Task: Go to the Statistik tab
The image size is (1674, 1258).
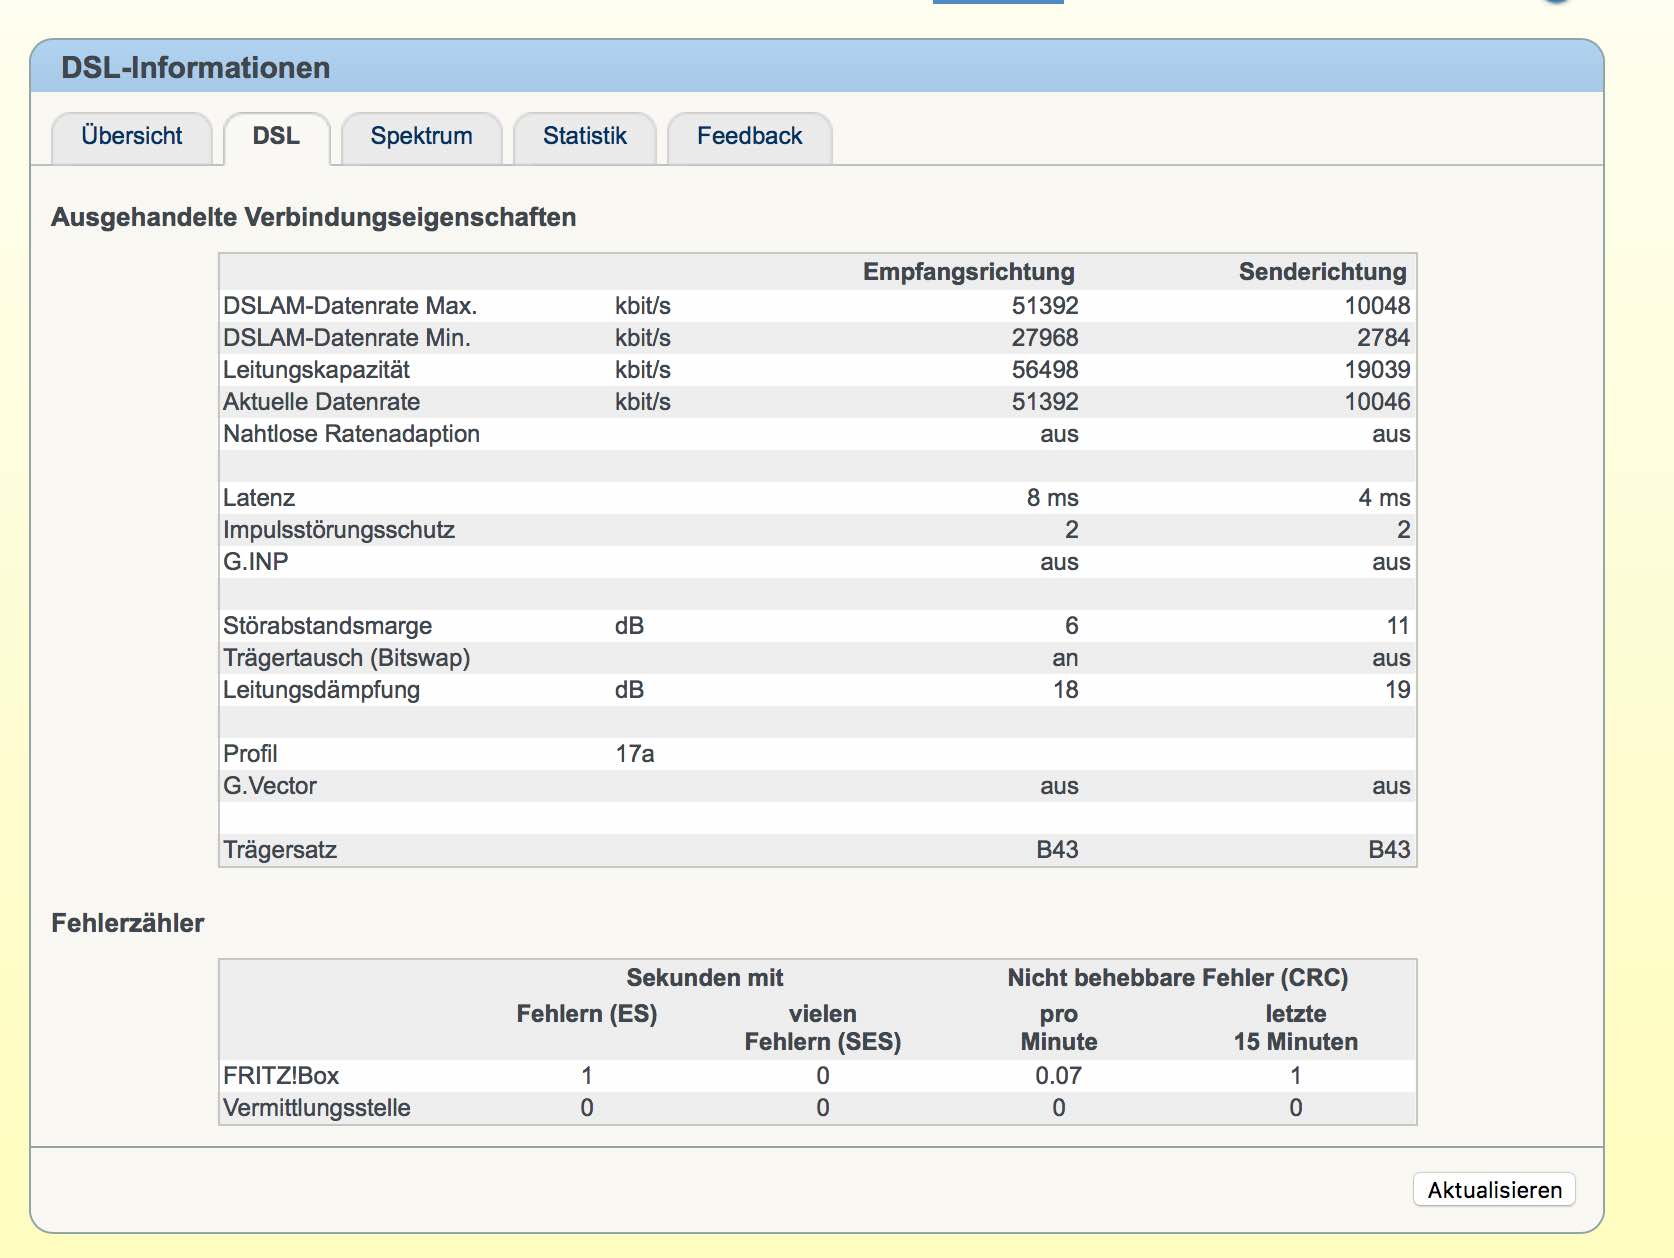Action: [584, 136]
